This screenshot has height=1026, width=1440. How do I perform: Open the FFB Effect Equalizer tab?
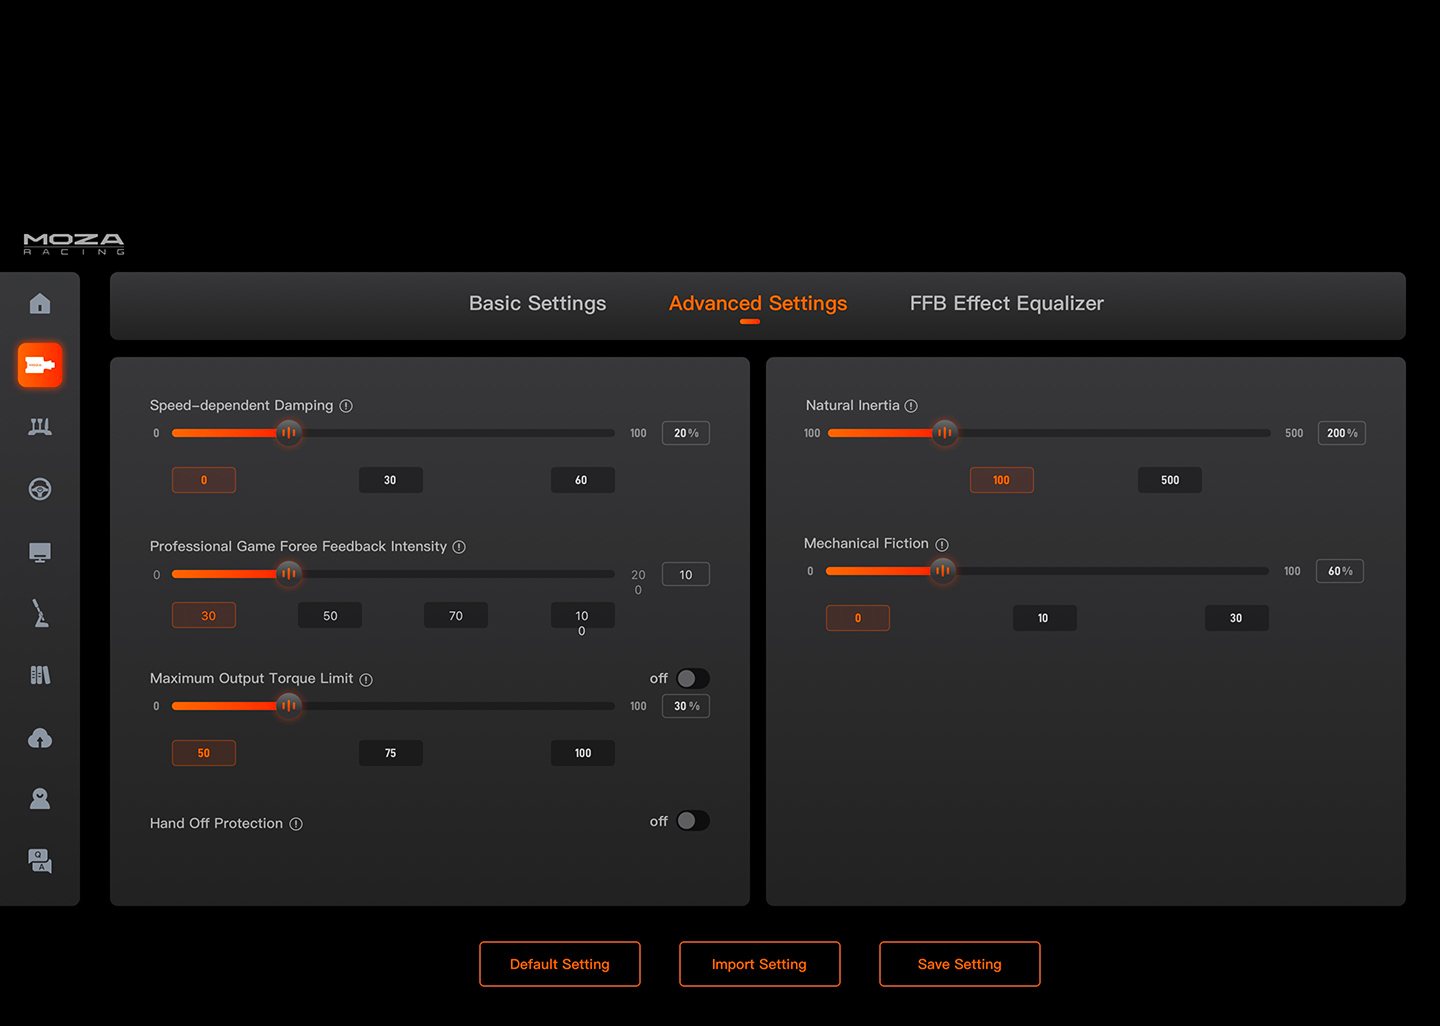coord(1006,303)
